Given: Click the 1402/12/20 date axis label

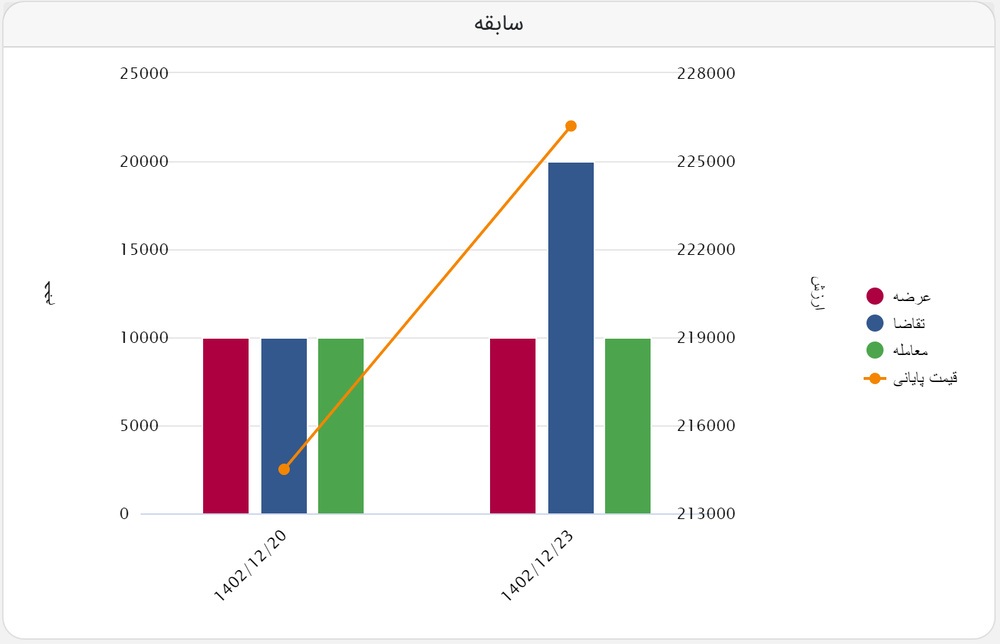Looking at the screenshot, I should pos(250,566).
